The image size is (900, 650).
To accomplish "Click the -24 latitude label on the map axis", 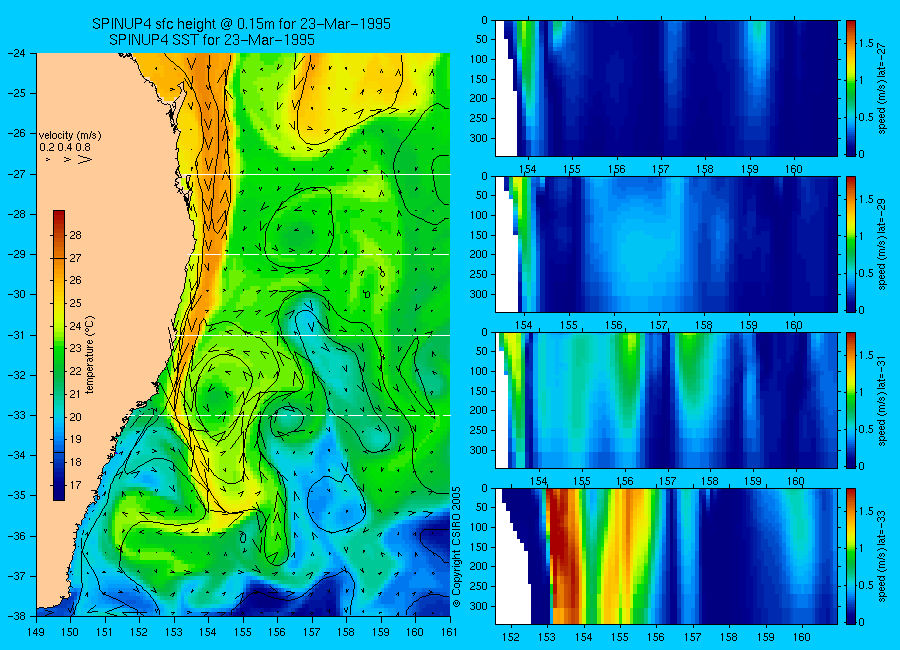I will pyautogui.click(x=17, y=53).
